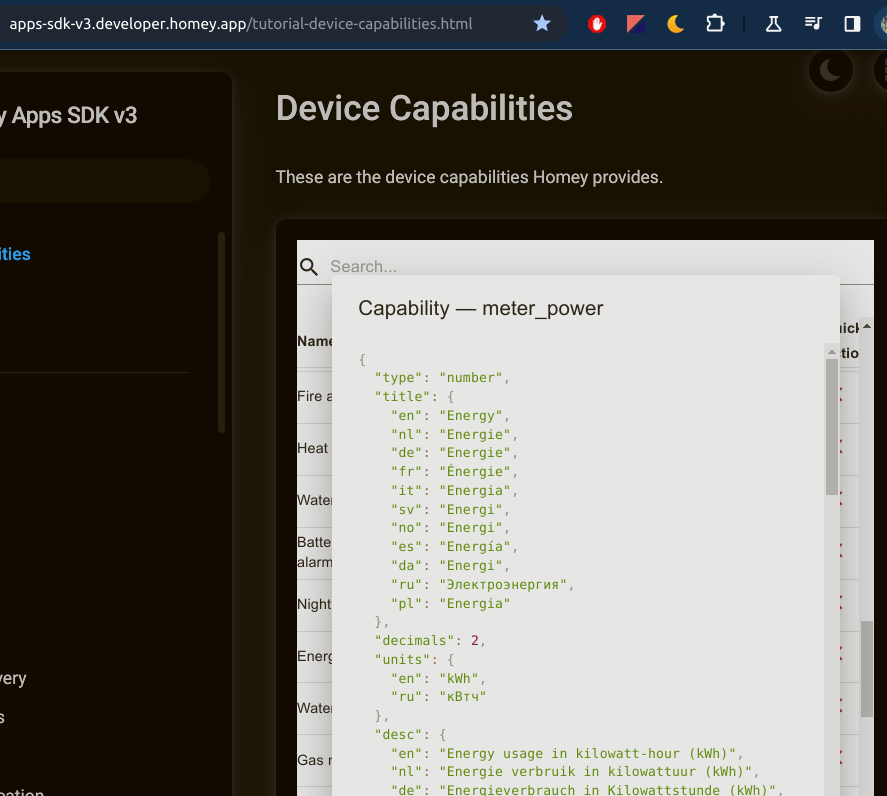Click the JSON dialog vertical scrollbar thumb
This screenshot has width=887, height=796.
pos(831,425)
